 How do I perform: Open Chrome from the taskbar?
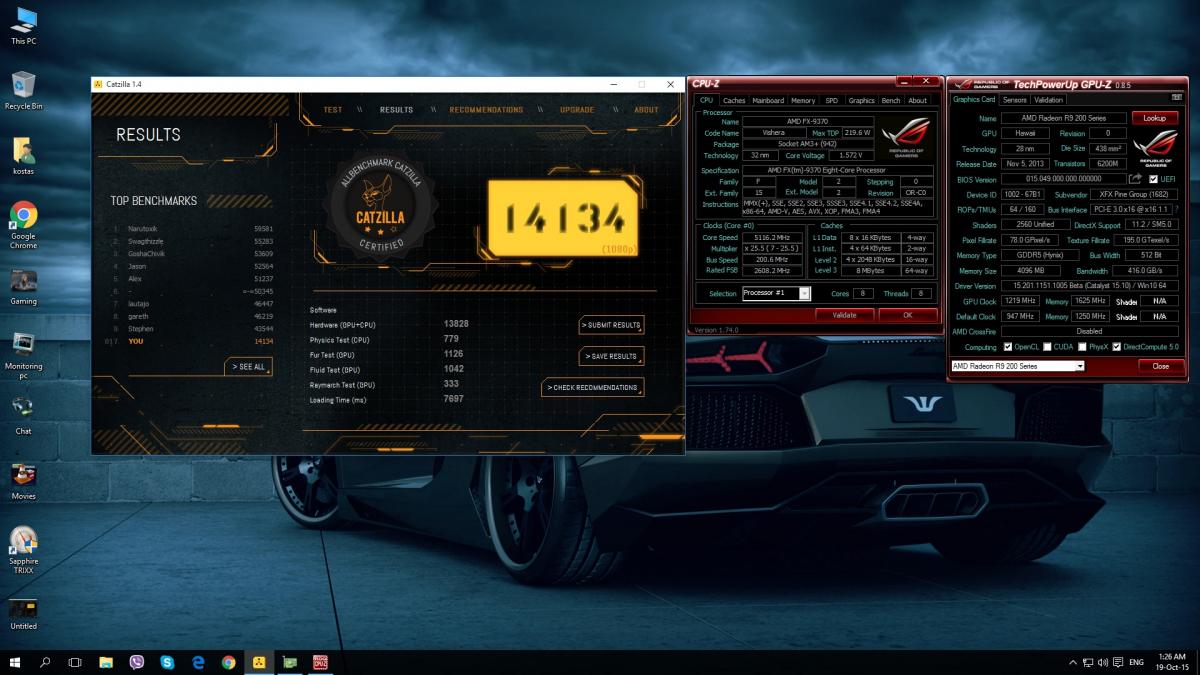[229, 662]
